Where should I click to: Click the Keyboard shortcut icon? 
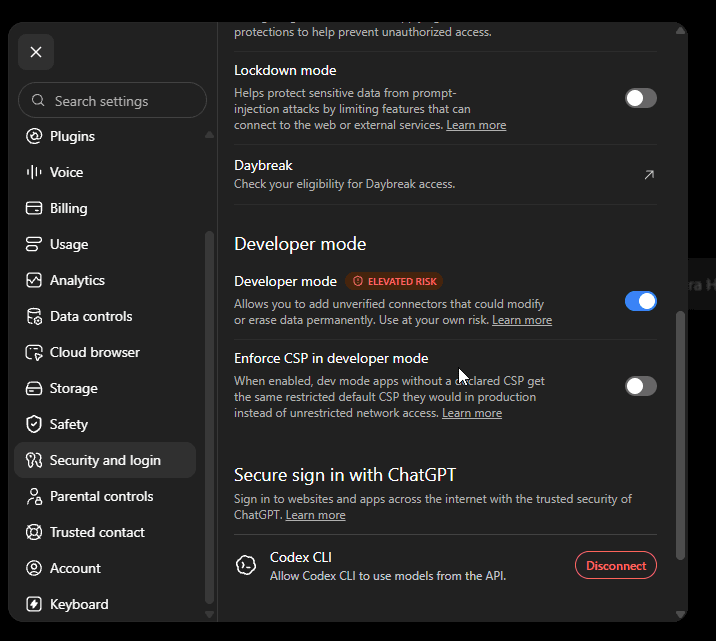click(34, 604)
